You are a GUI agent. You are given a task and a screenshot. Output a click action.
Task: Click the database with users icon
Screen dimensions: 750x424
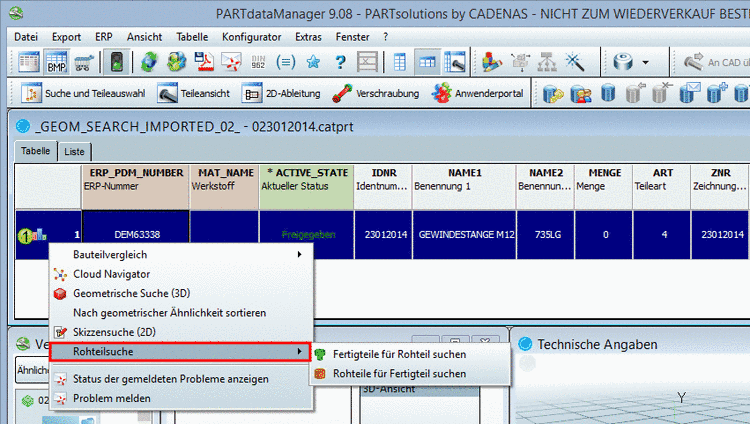click(580, 93)
